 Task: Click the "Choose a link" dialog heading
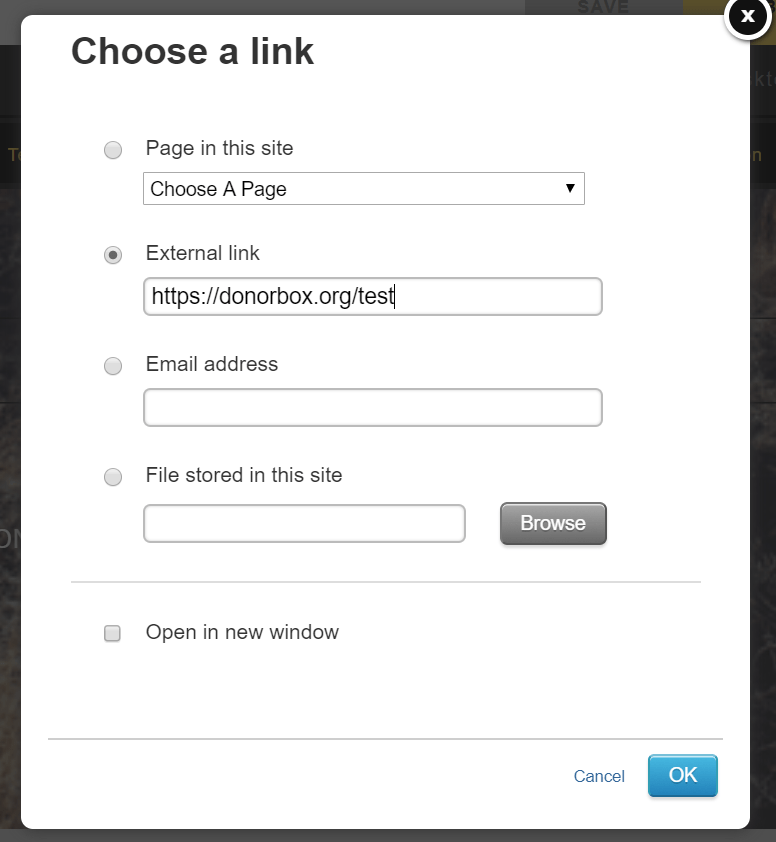pos(192,52)
